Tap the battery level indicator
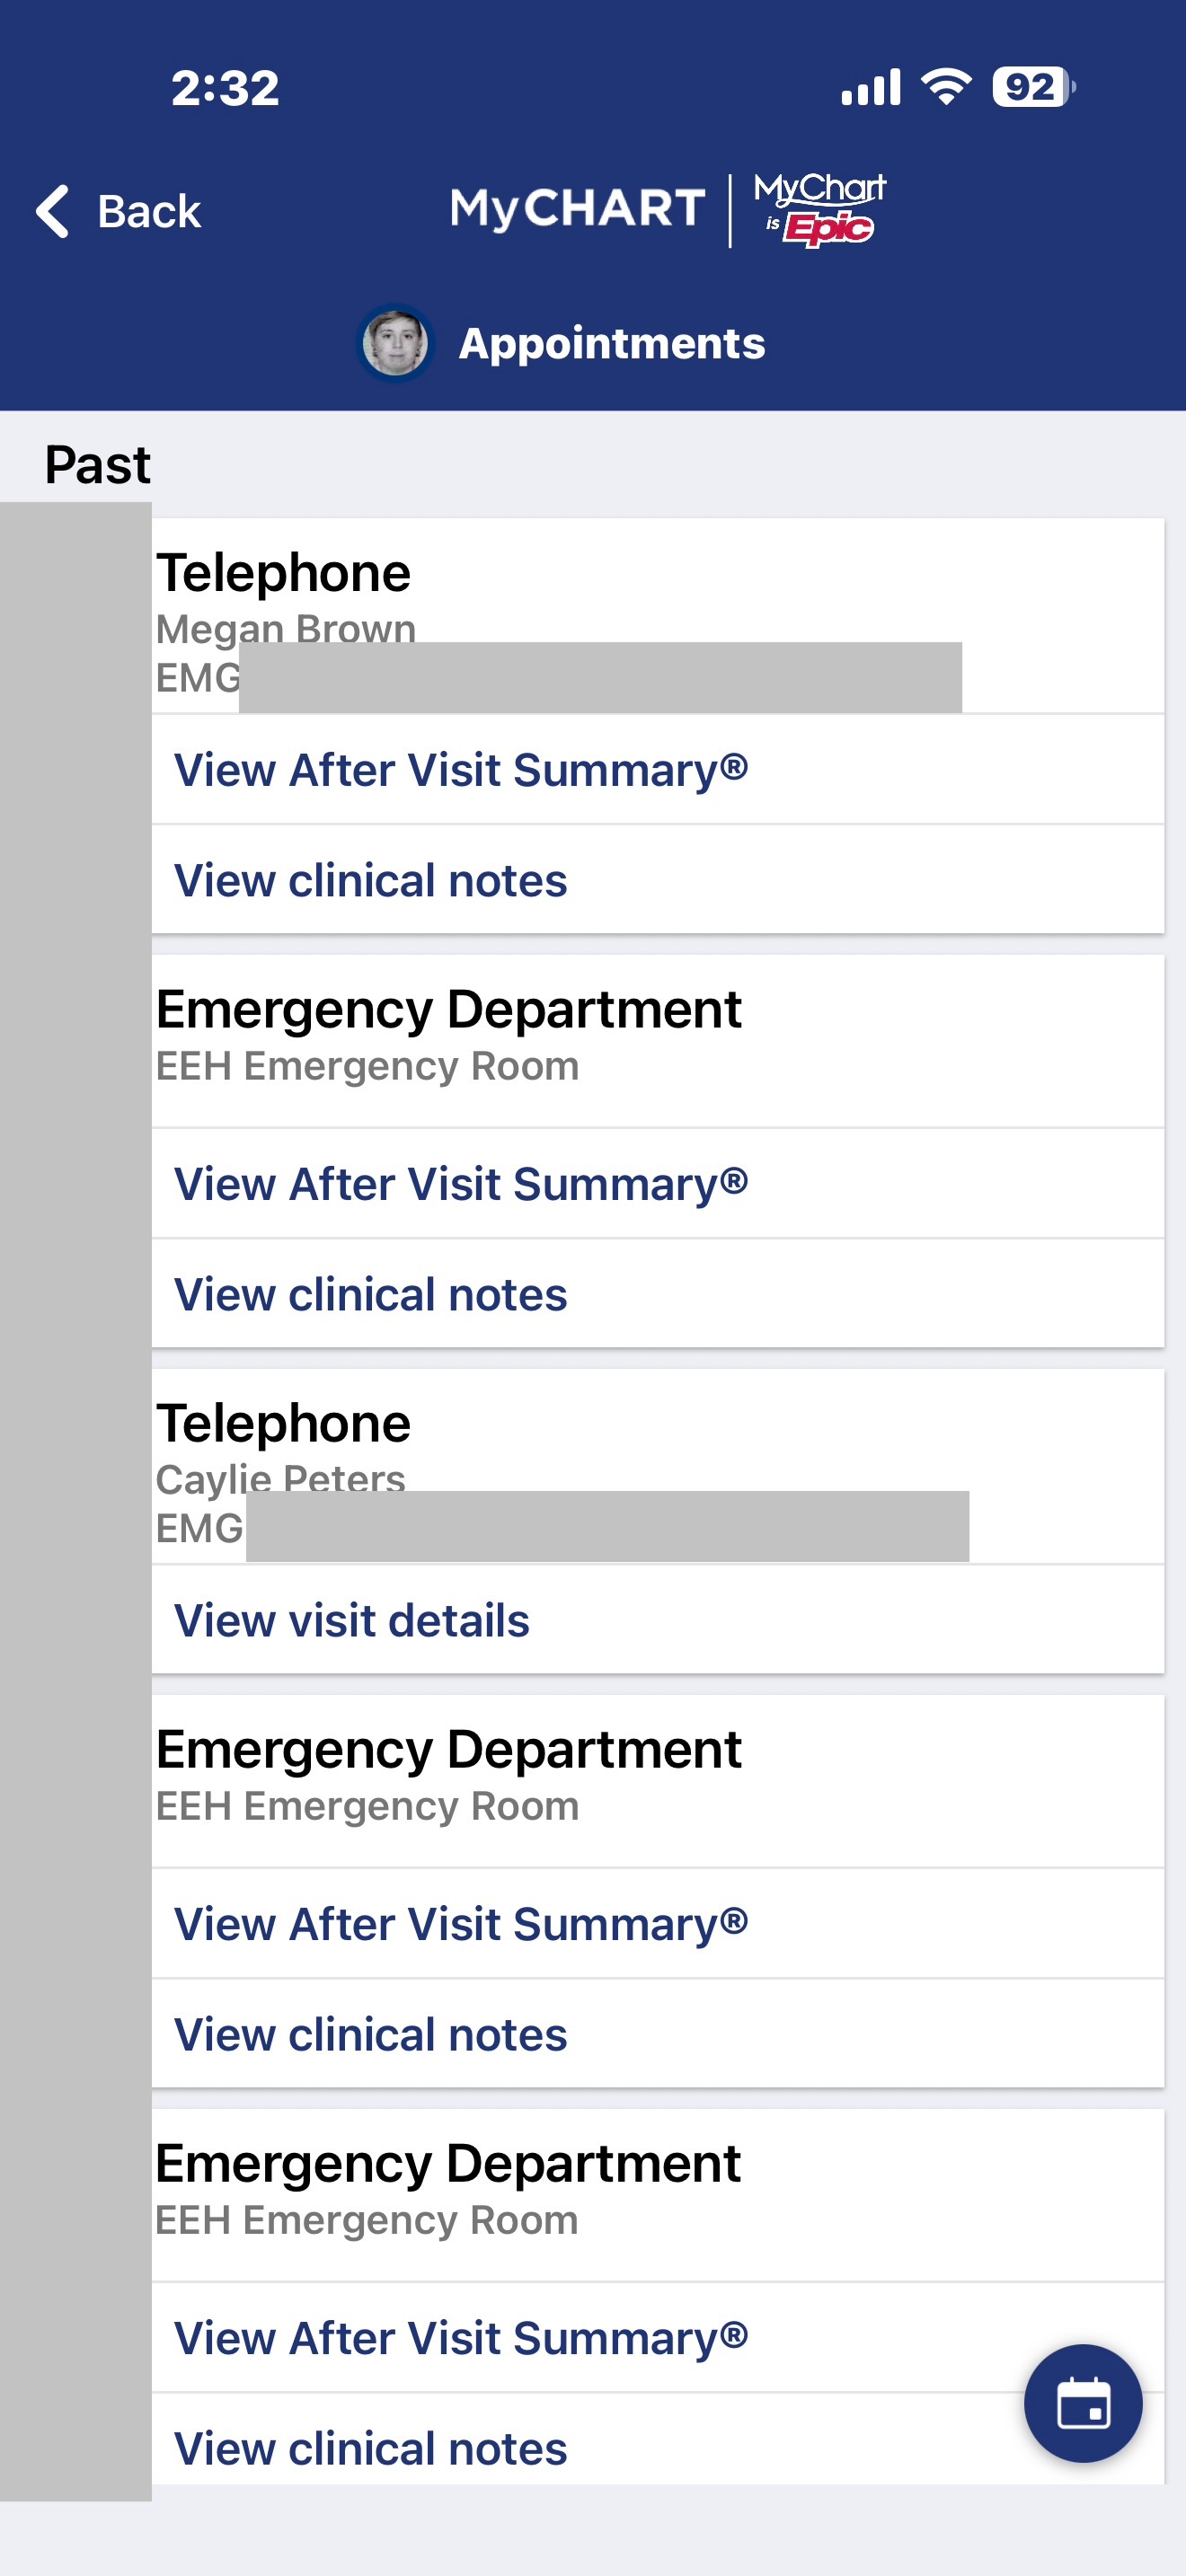 pyautogui.click(x=1033, y=87)
